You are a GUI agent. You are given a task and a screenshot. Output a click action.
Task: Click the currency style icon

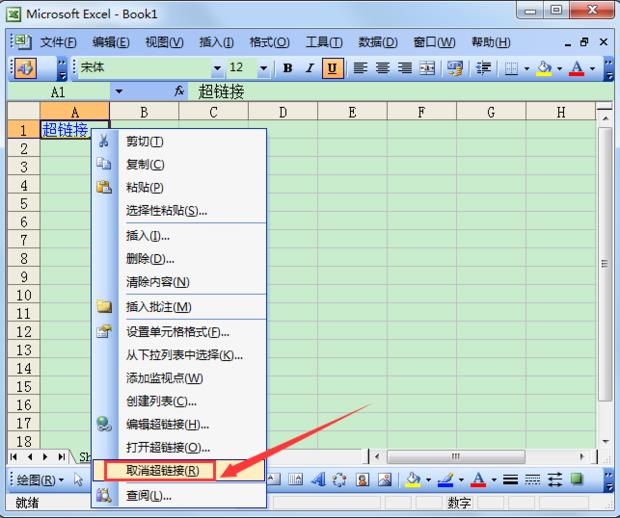[x=455, y=68]
